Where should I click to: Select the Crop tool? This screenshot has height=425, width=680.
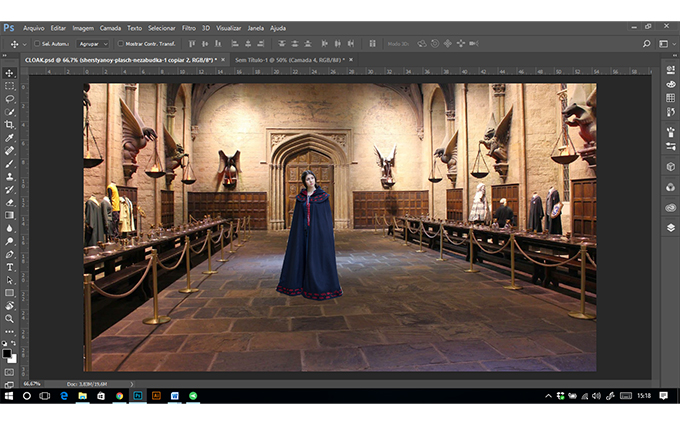(9, 125)
